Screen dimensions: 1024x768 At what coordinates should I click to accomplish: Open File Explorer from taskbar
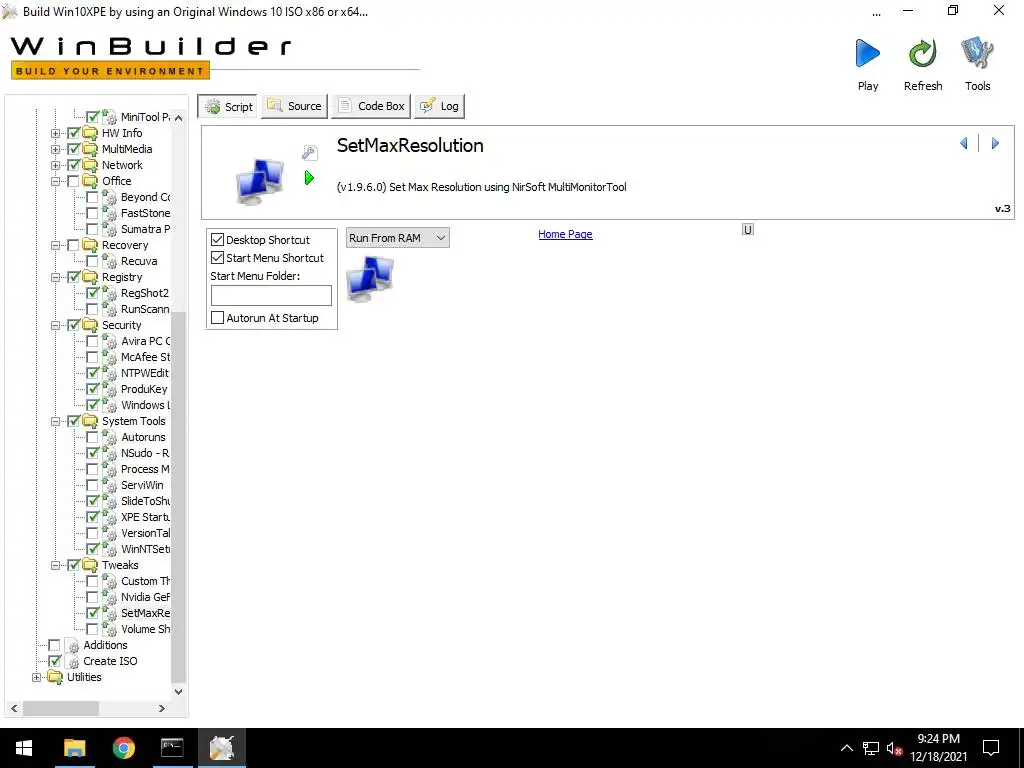[74, 748]
